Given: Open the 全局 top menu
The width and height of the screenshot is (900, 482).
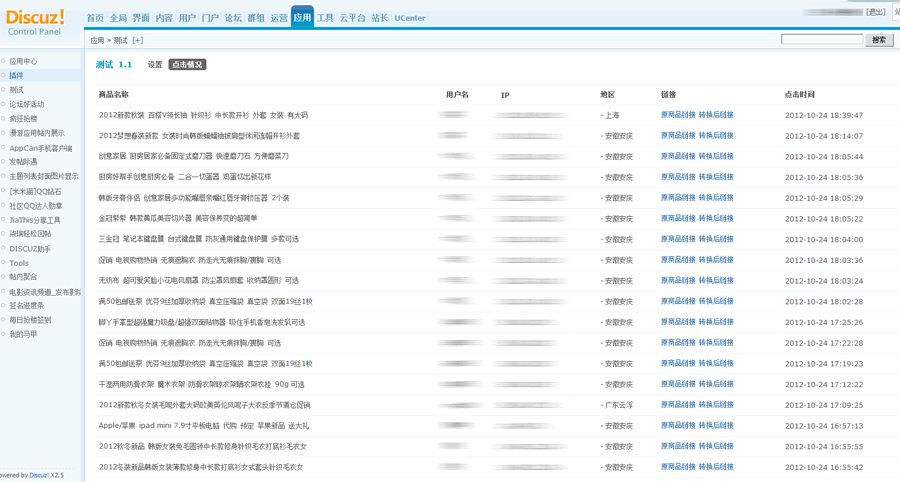Looking at the screenshot, I should click(x=118, y=18).
